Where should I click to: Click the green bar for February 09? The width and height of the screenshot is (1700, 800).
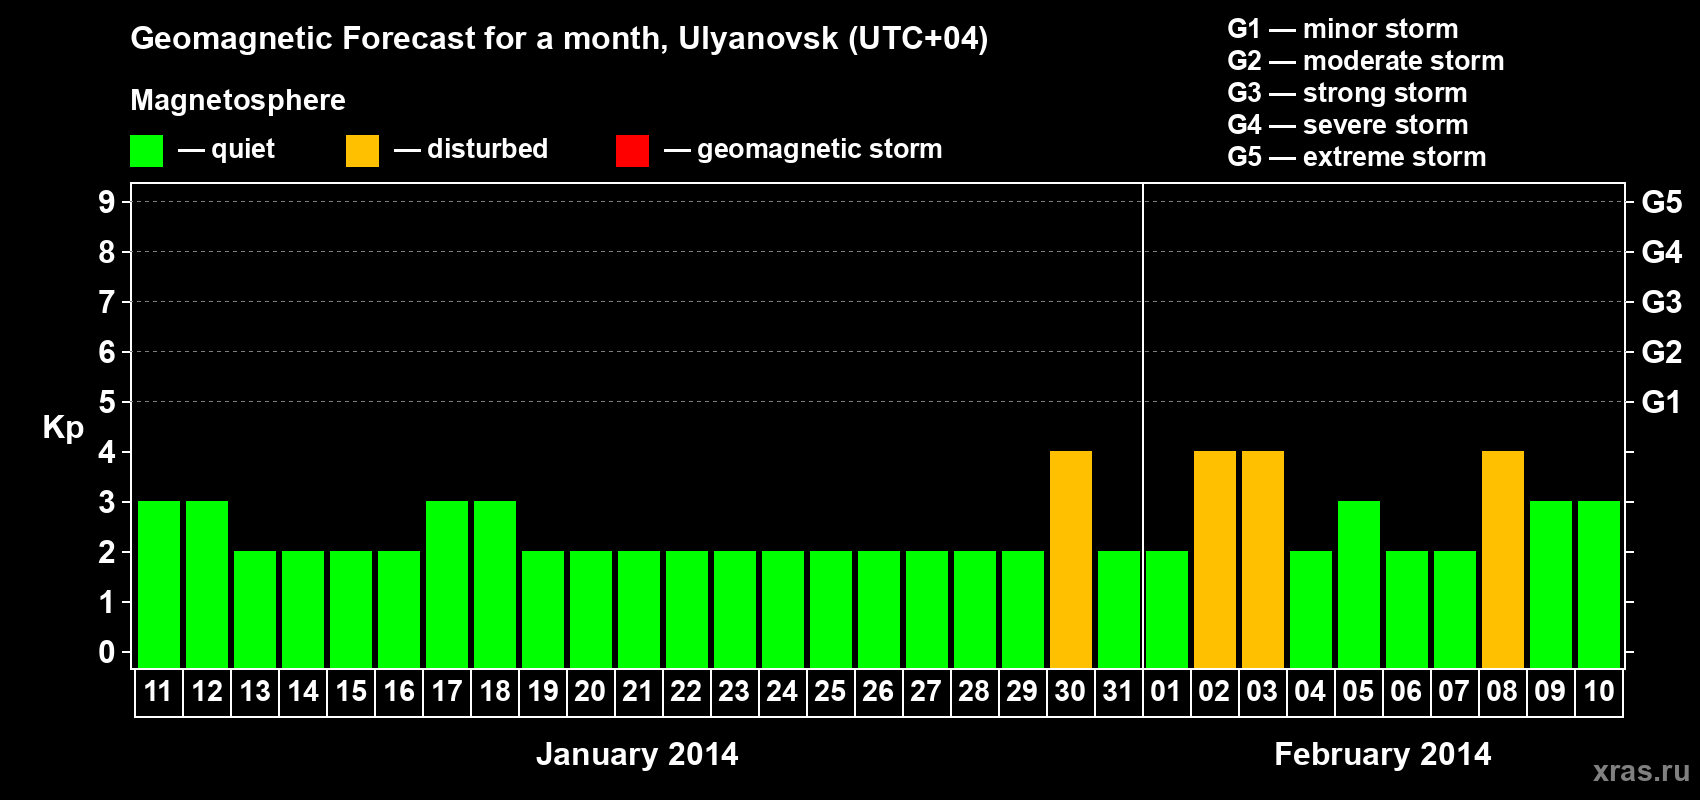point(1551,584)
